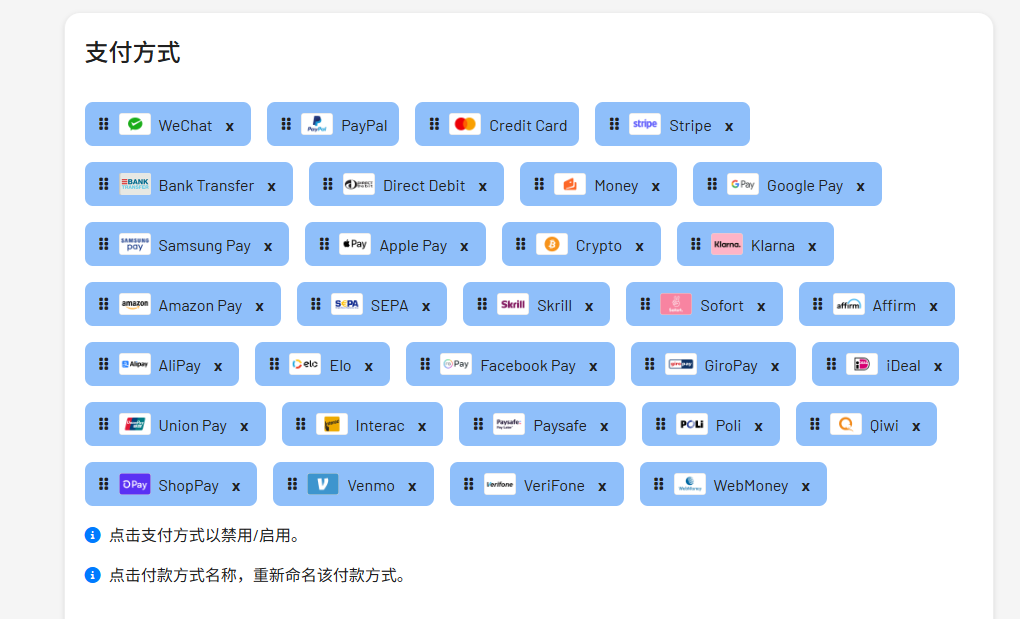Viewport: 1020px width, 619px height.
Task: Rename the PayPal payment method name
Action: [x=364, y=125]
